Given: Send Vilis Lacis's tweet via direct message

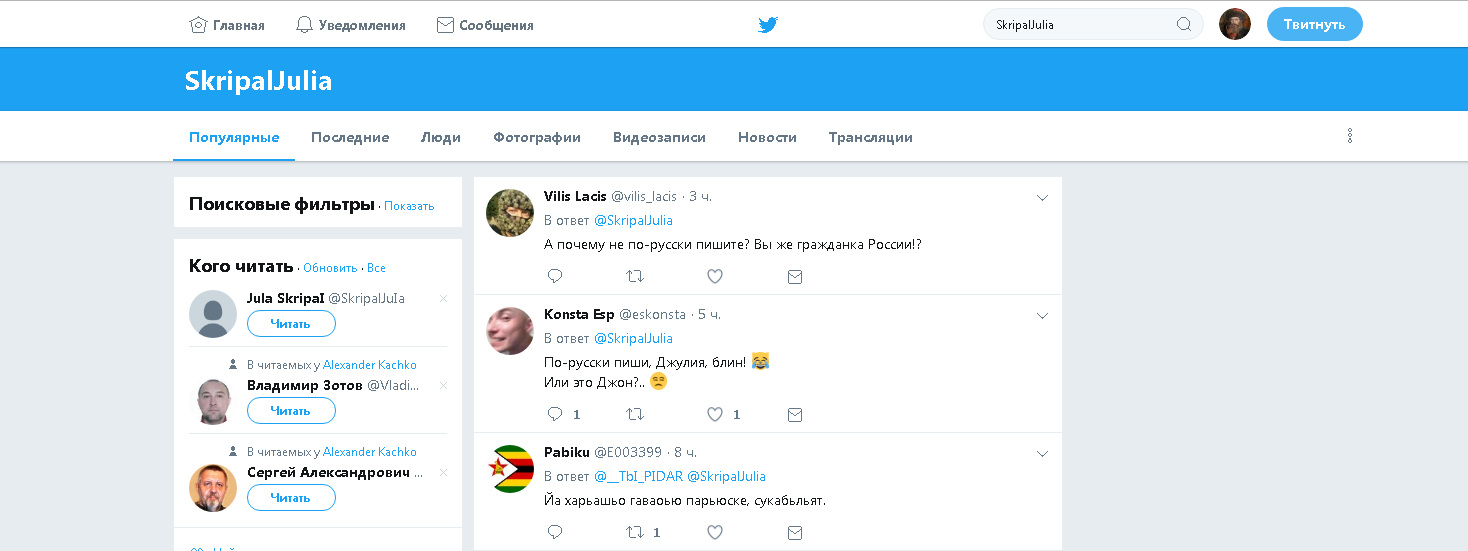Looking at the screenshot, I should [x=795, y=276].
